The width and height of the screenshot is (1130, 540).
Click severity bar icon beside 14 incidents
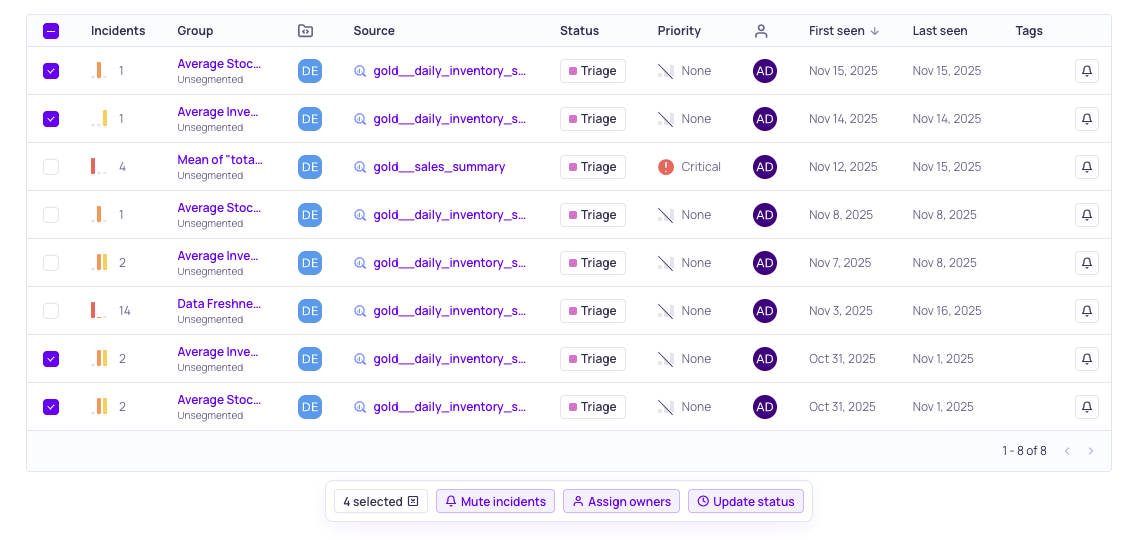click(99, 311)
